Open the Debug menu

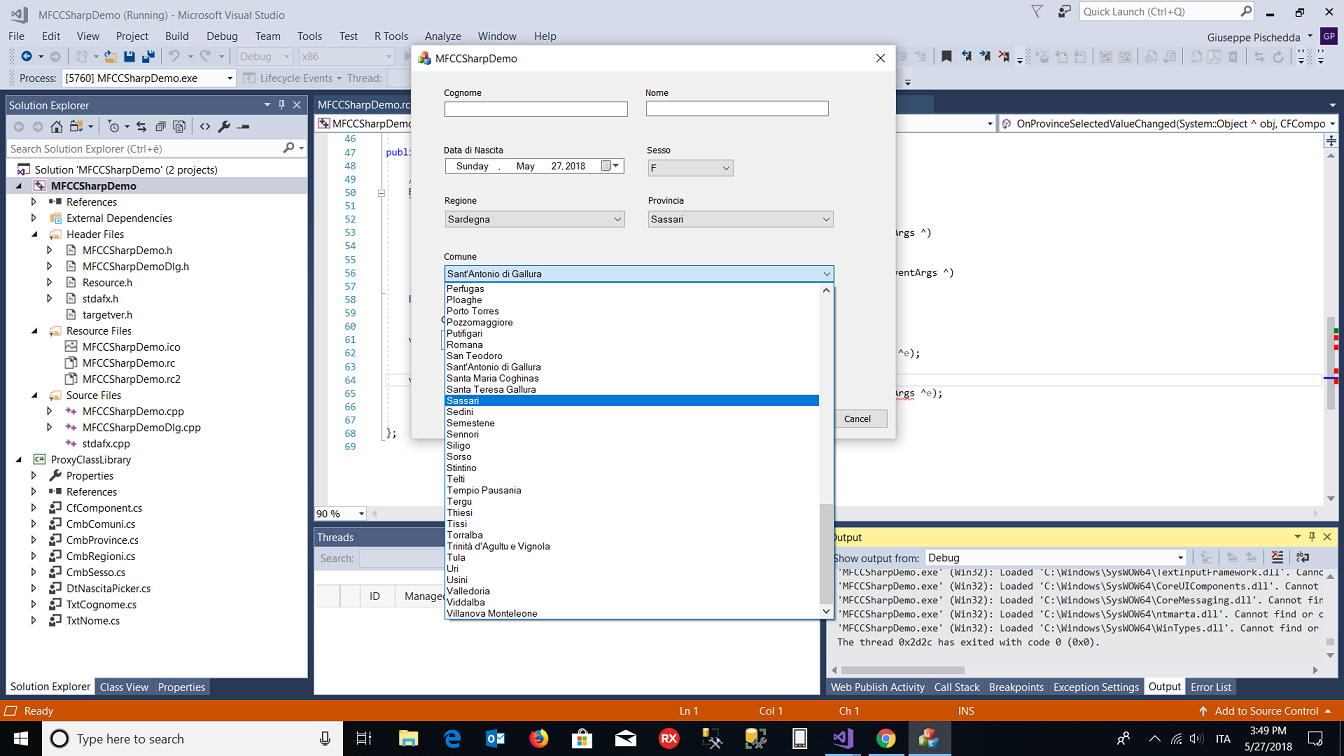coord(222,36)
